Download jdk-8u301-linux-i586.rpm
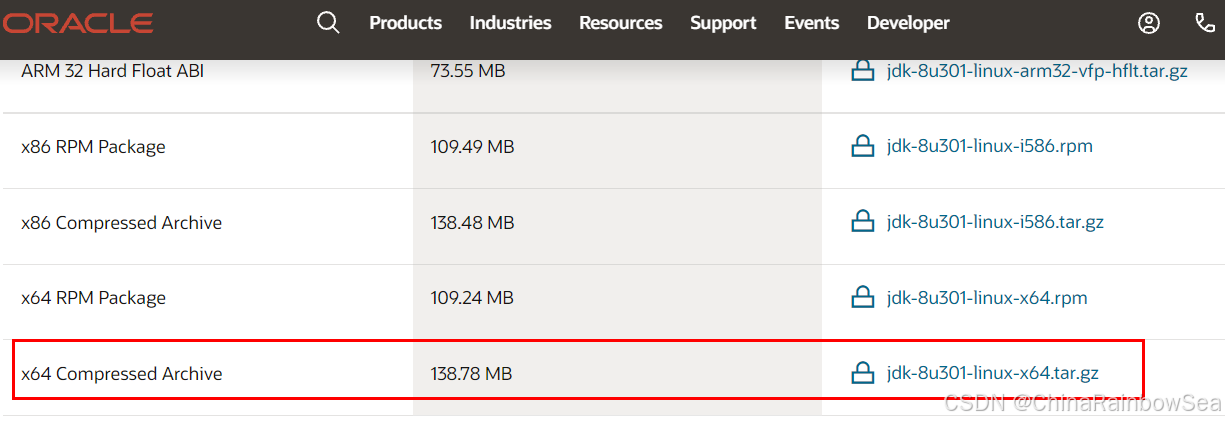Viewport: 1225px width, 422px height. pos(989,146)
